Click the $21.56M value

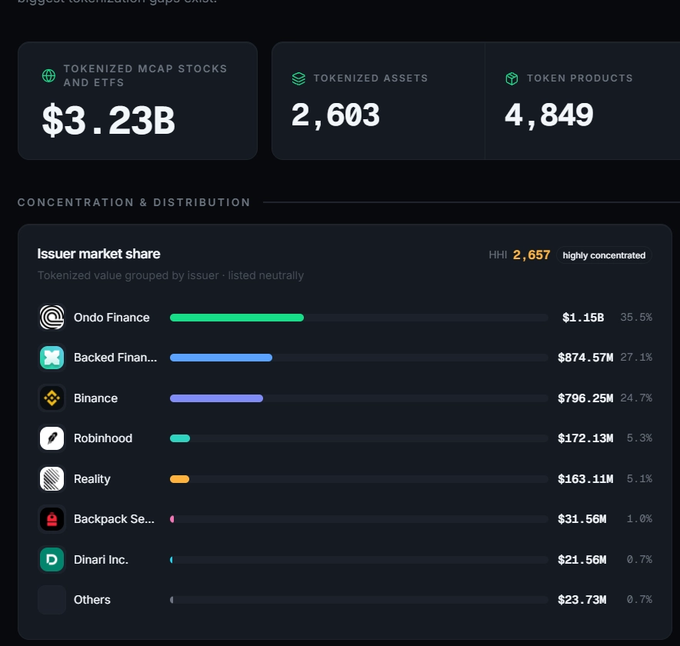click(582, 560)
